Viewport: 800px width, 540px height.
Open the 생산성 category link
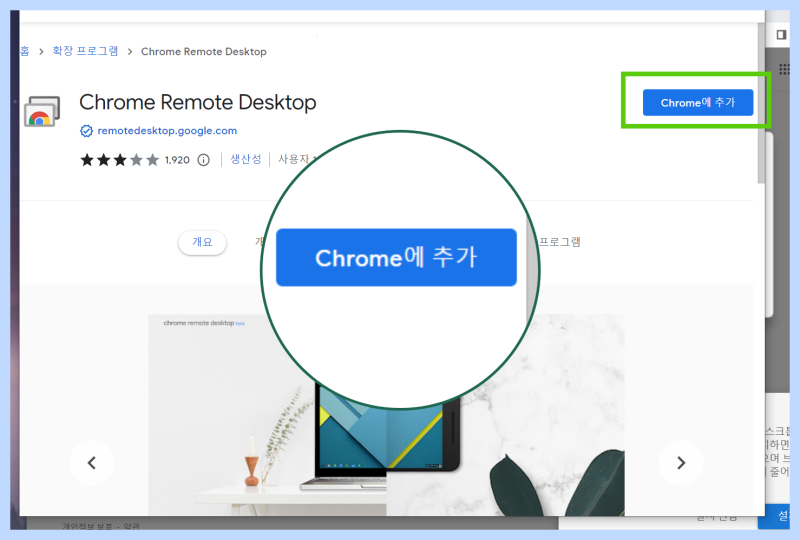245,159
